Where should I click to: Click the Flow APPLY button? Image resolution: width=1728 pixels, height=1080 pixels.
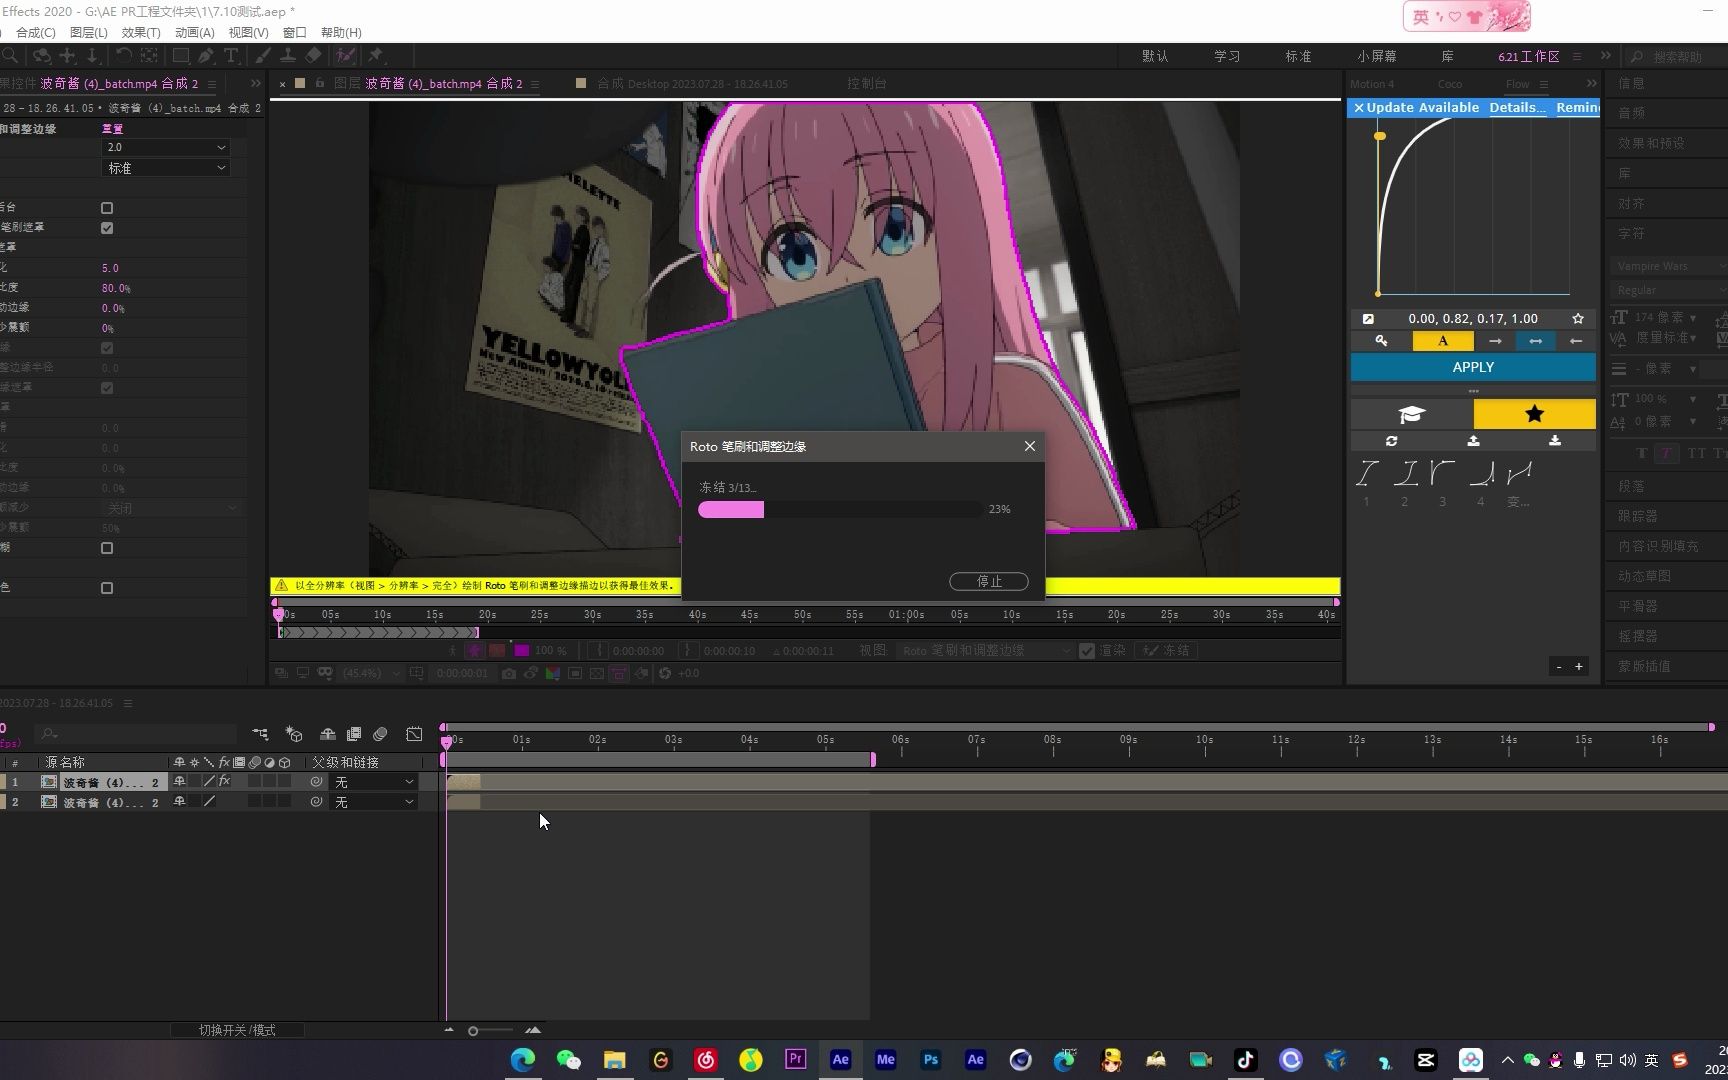click(x=1473, y=367)
